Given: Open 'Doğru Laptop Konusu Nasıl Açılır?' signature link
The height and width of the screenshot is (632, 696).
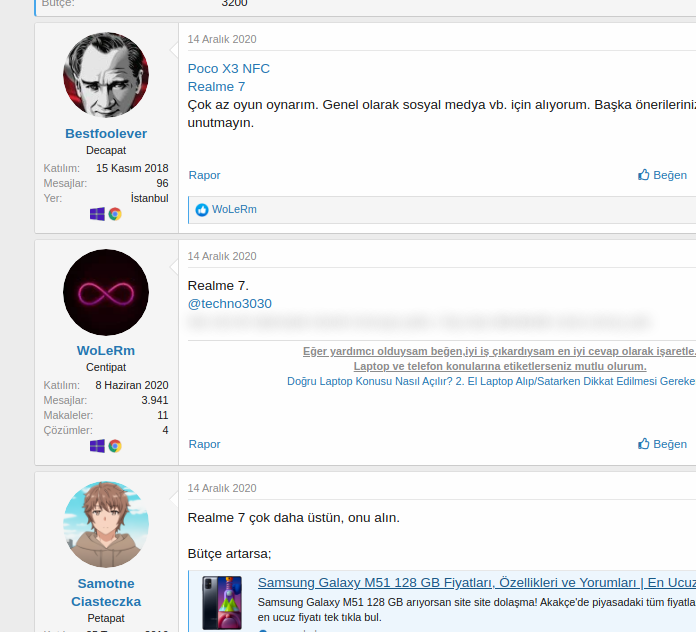Looking at the screenshot, I should (370, 381).
